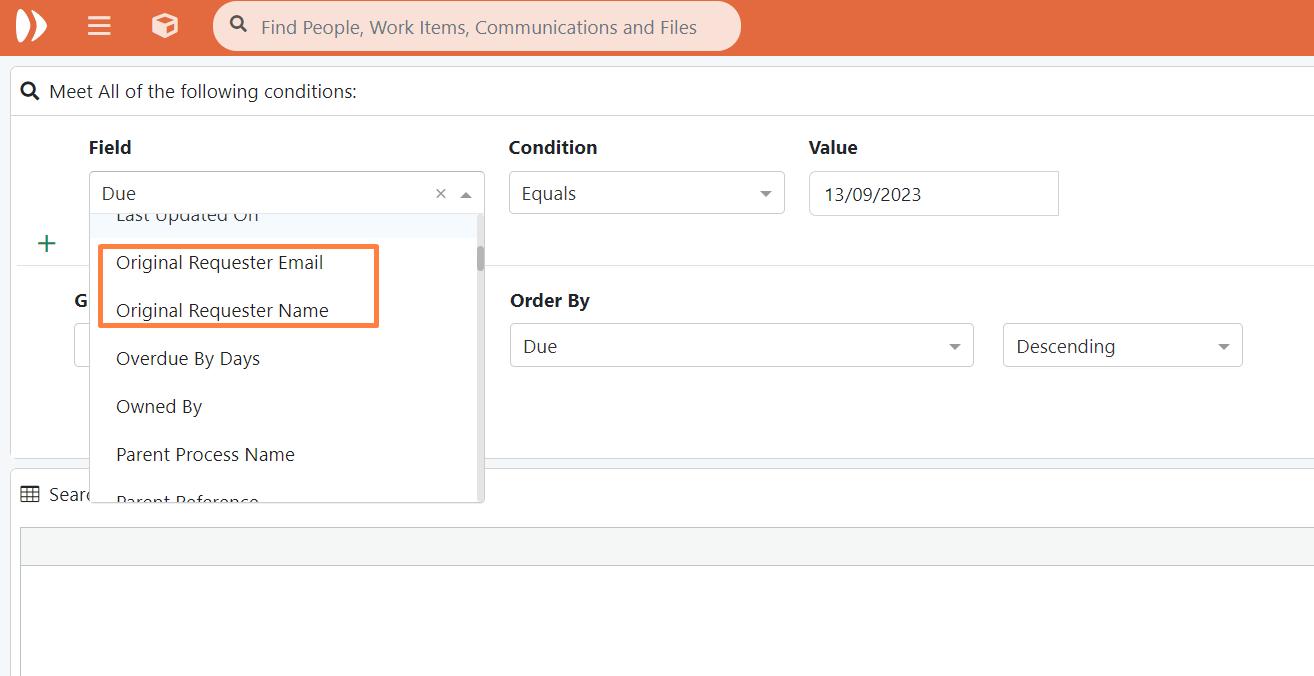Add a new condition with the plus icon
Viewport: 1314px width, 676px height.
click(x=46, y=244)
